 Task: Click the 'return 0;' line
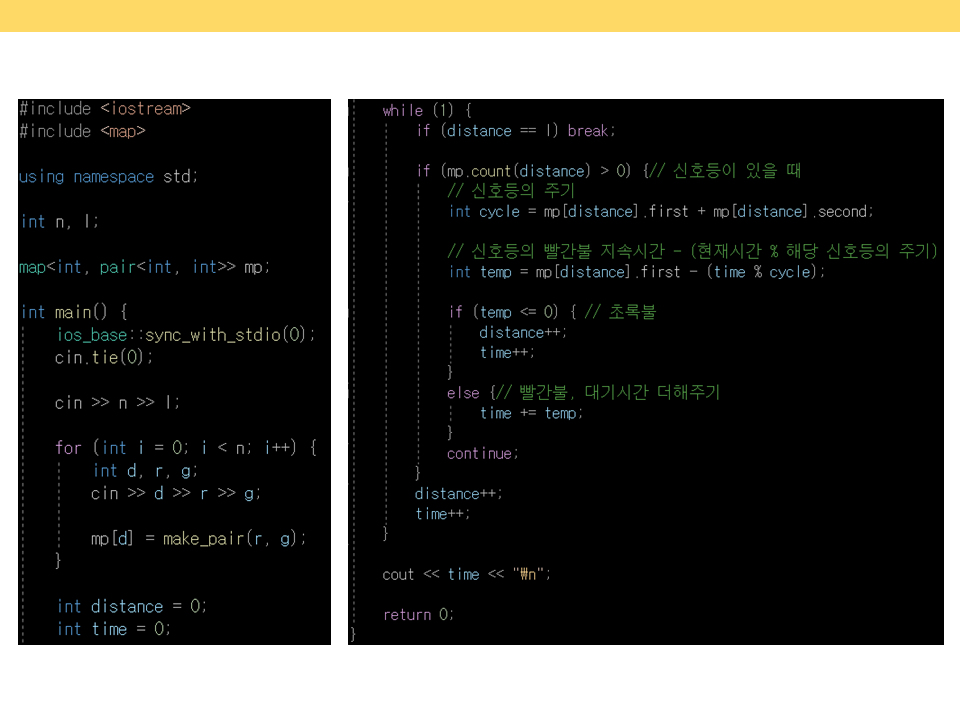[x=418, y=615]
